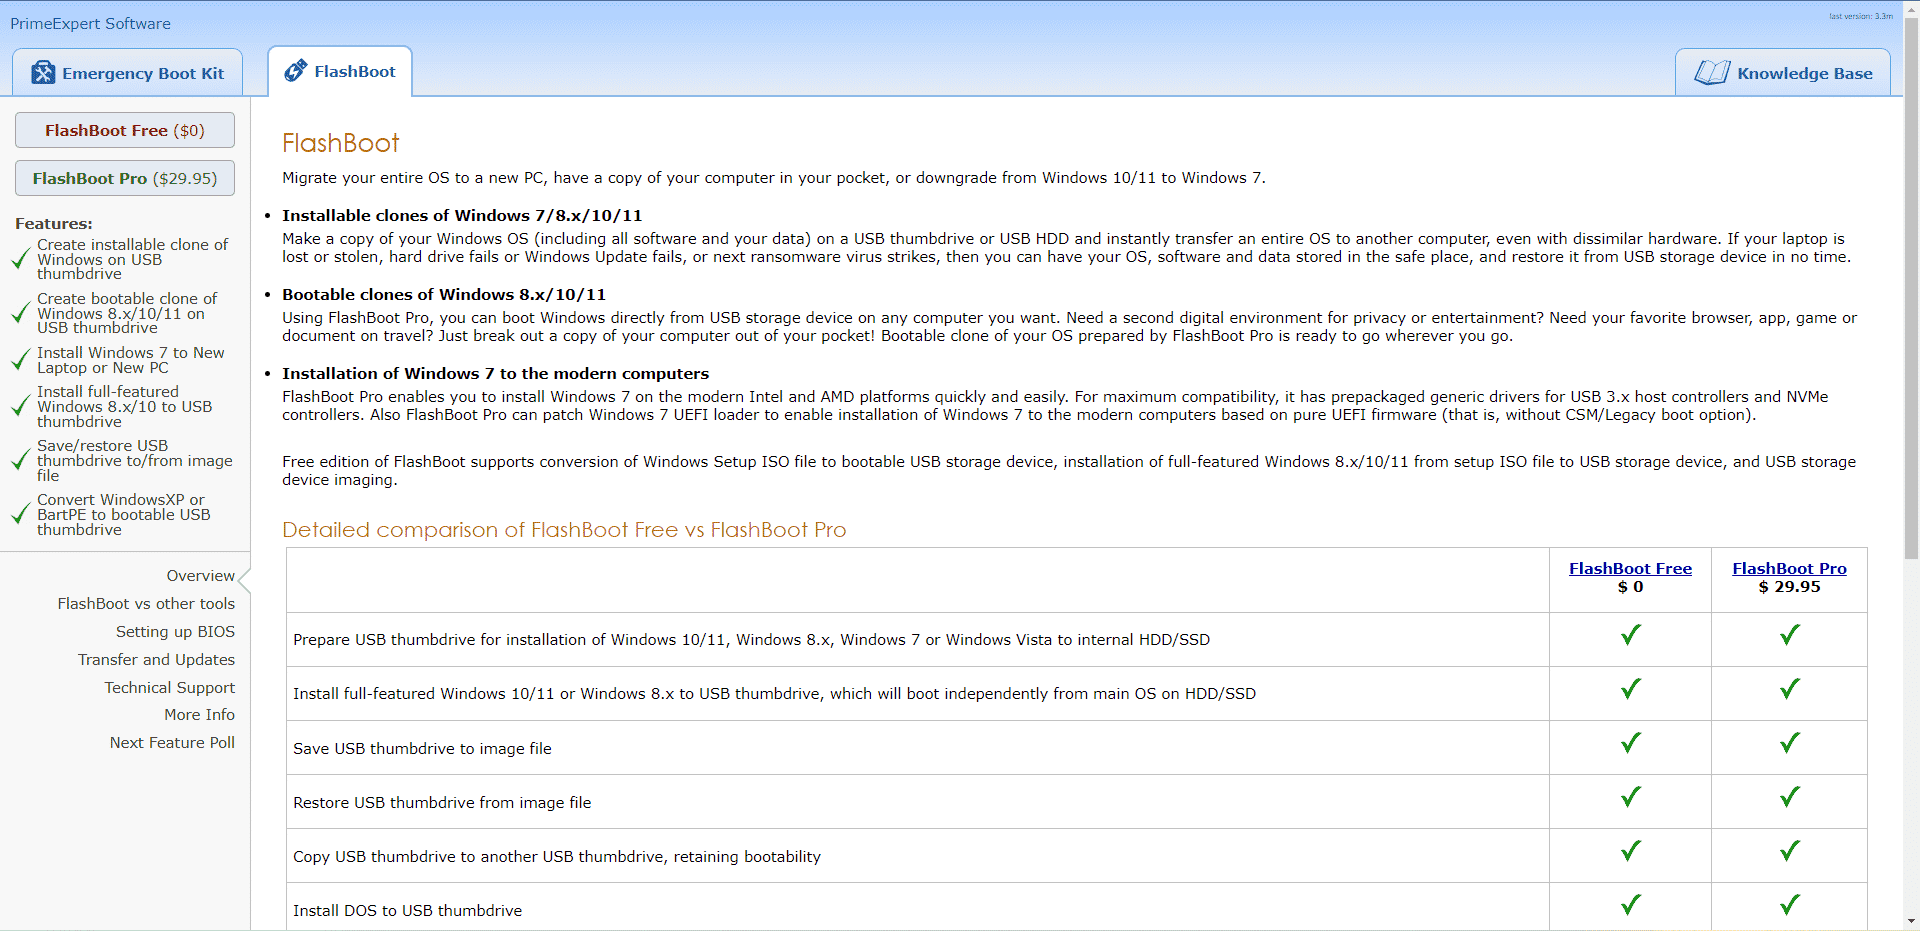Image resolution: width=1920 pixels, height=931 pixels.
Task: Click 'Create bootable clone of Windows 8.x/10/11' feature
Action: 127,313
